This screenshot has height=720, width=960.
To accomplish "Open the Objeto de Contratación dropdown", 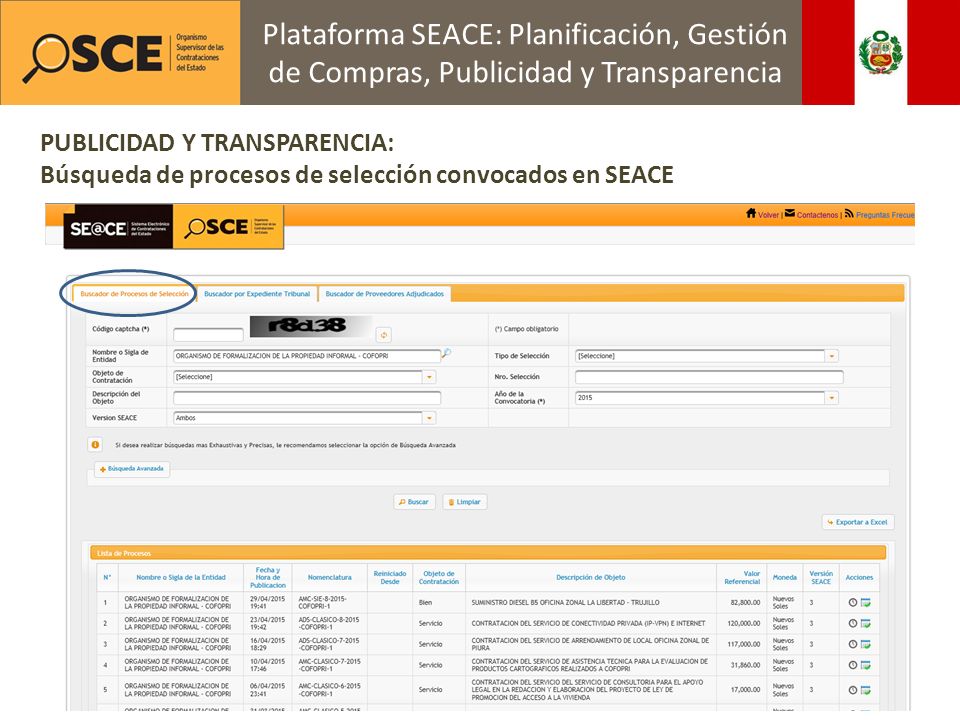I will (429, 377).
